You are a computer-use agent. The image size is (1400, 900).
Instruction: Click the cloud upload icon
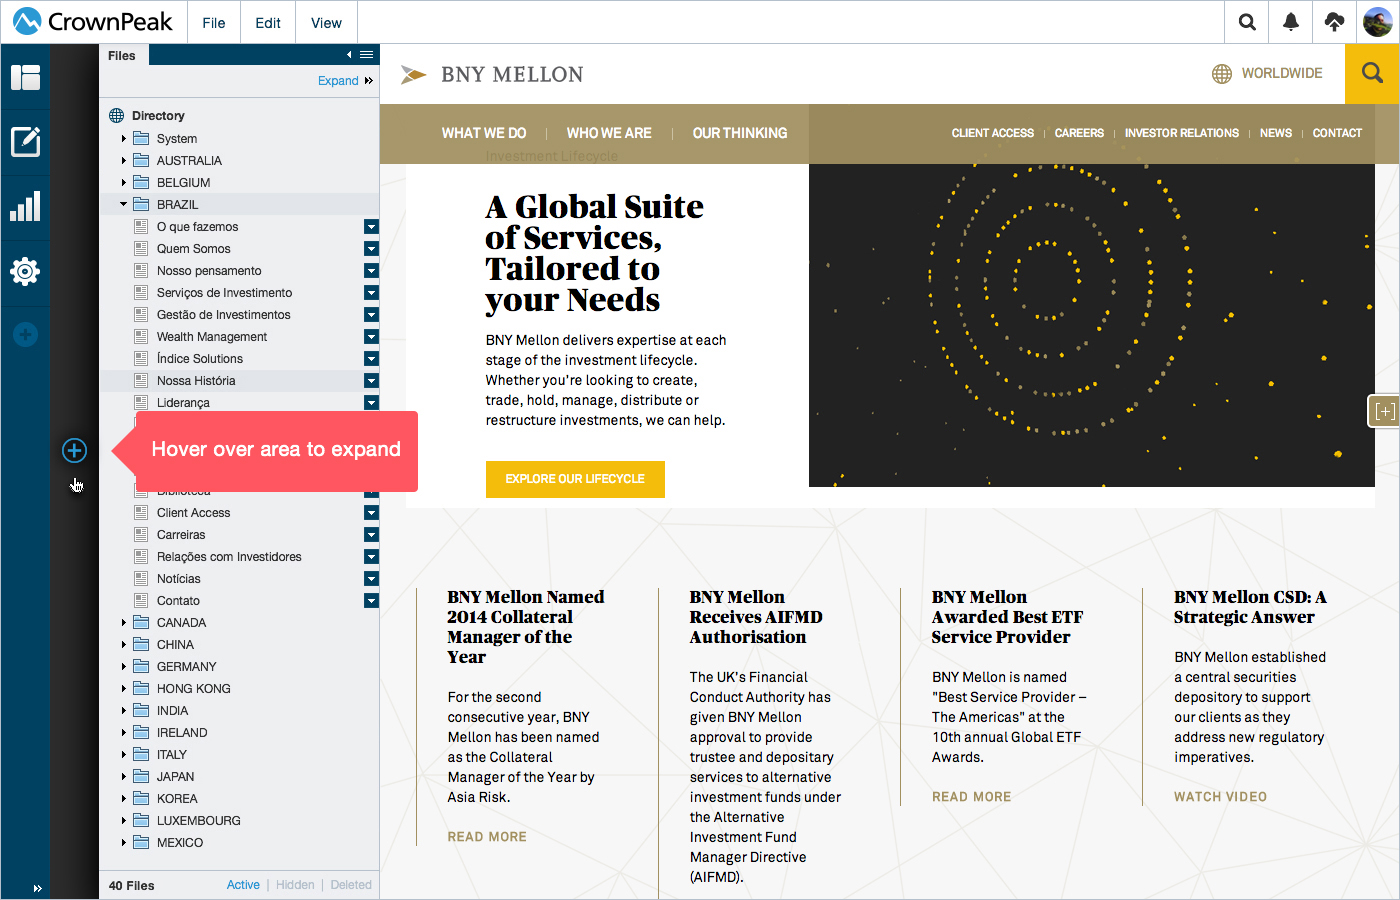(x=1334, y=22)
